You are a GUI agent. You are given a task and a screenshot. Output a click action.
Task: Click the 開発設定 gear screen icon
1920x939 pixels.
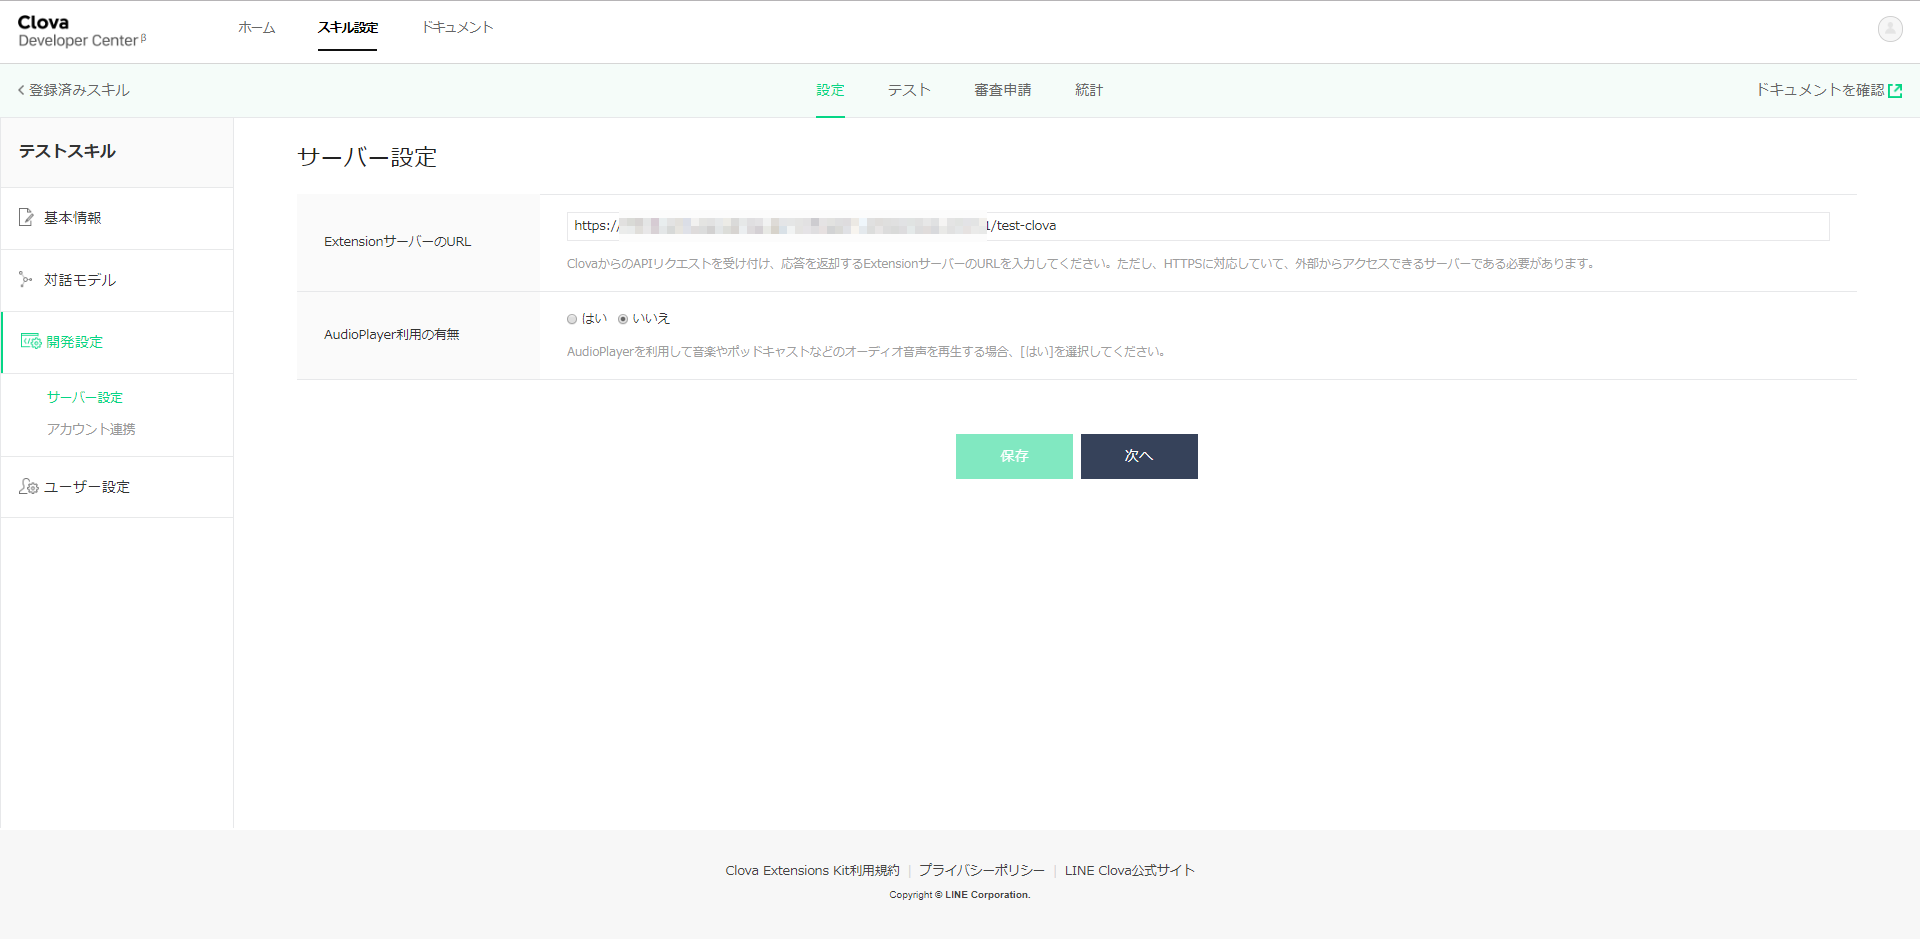(31, 342)
